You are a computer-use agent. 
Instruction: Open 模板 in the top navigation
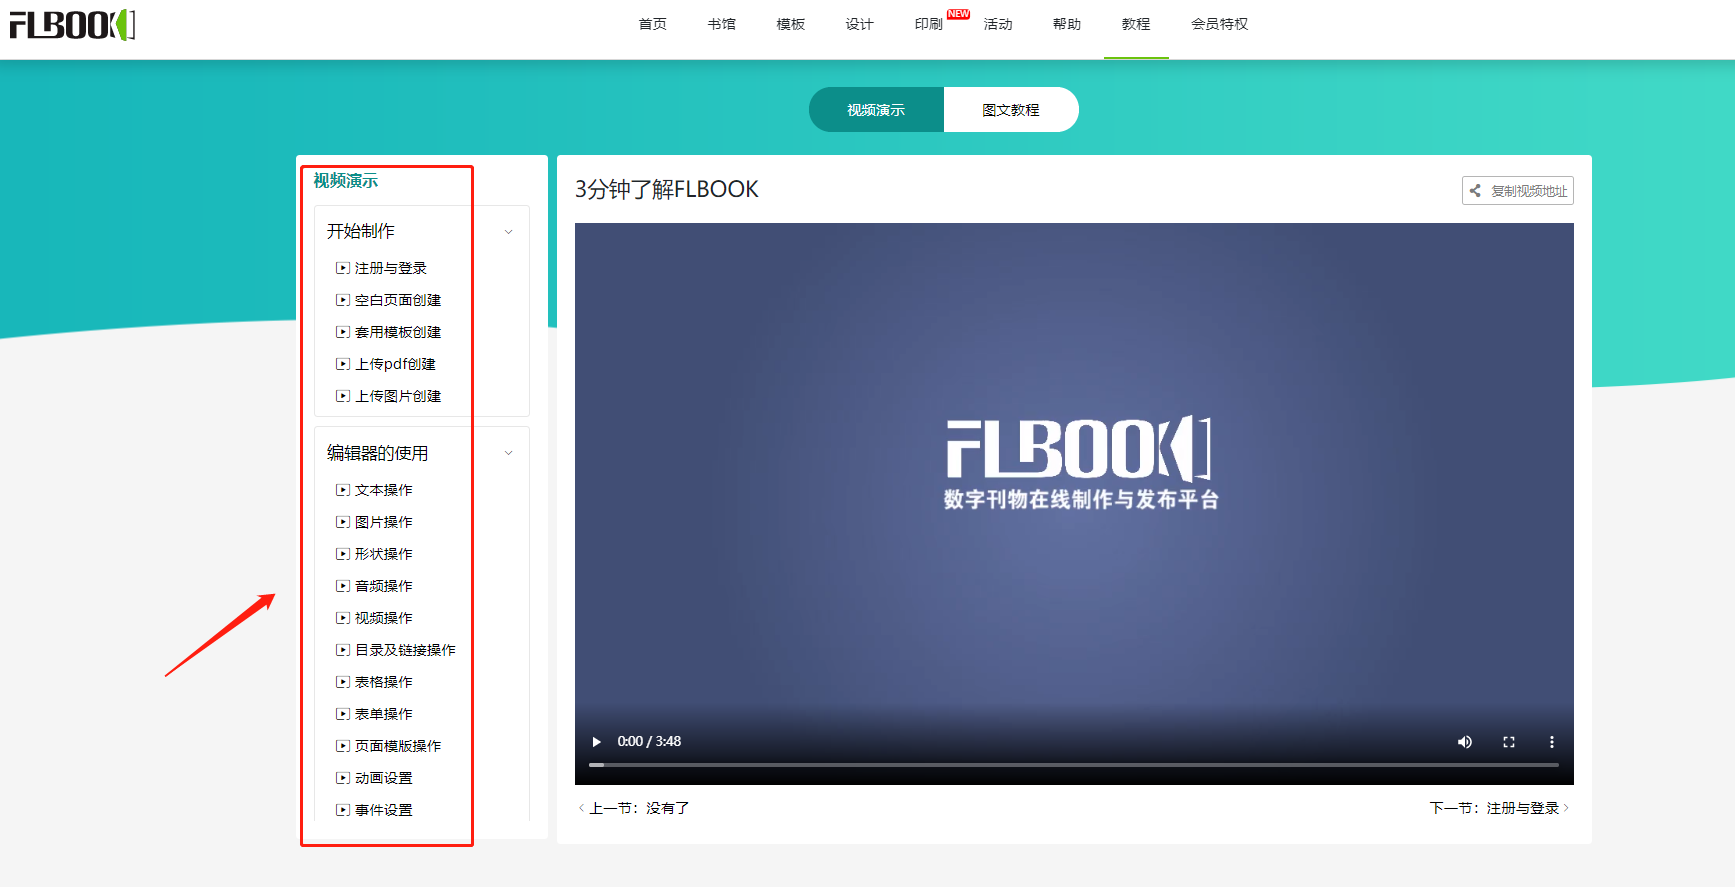click(x=791, y=24)
